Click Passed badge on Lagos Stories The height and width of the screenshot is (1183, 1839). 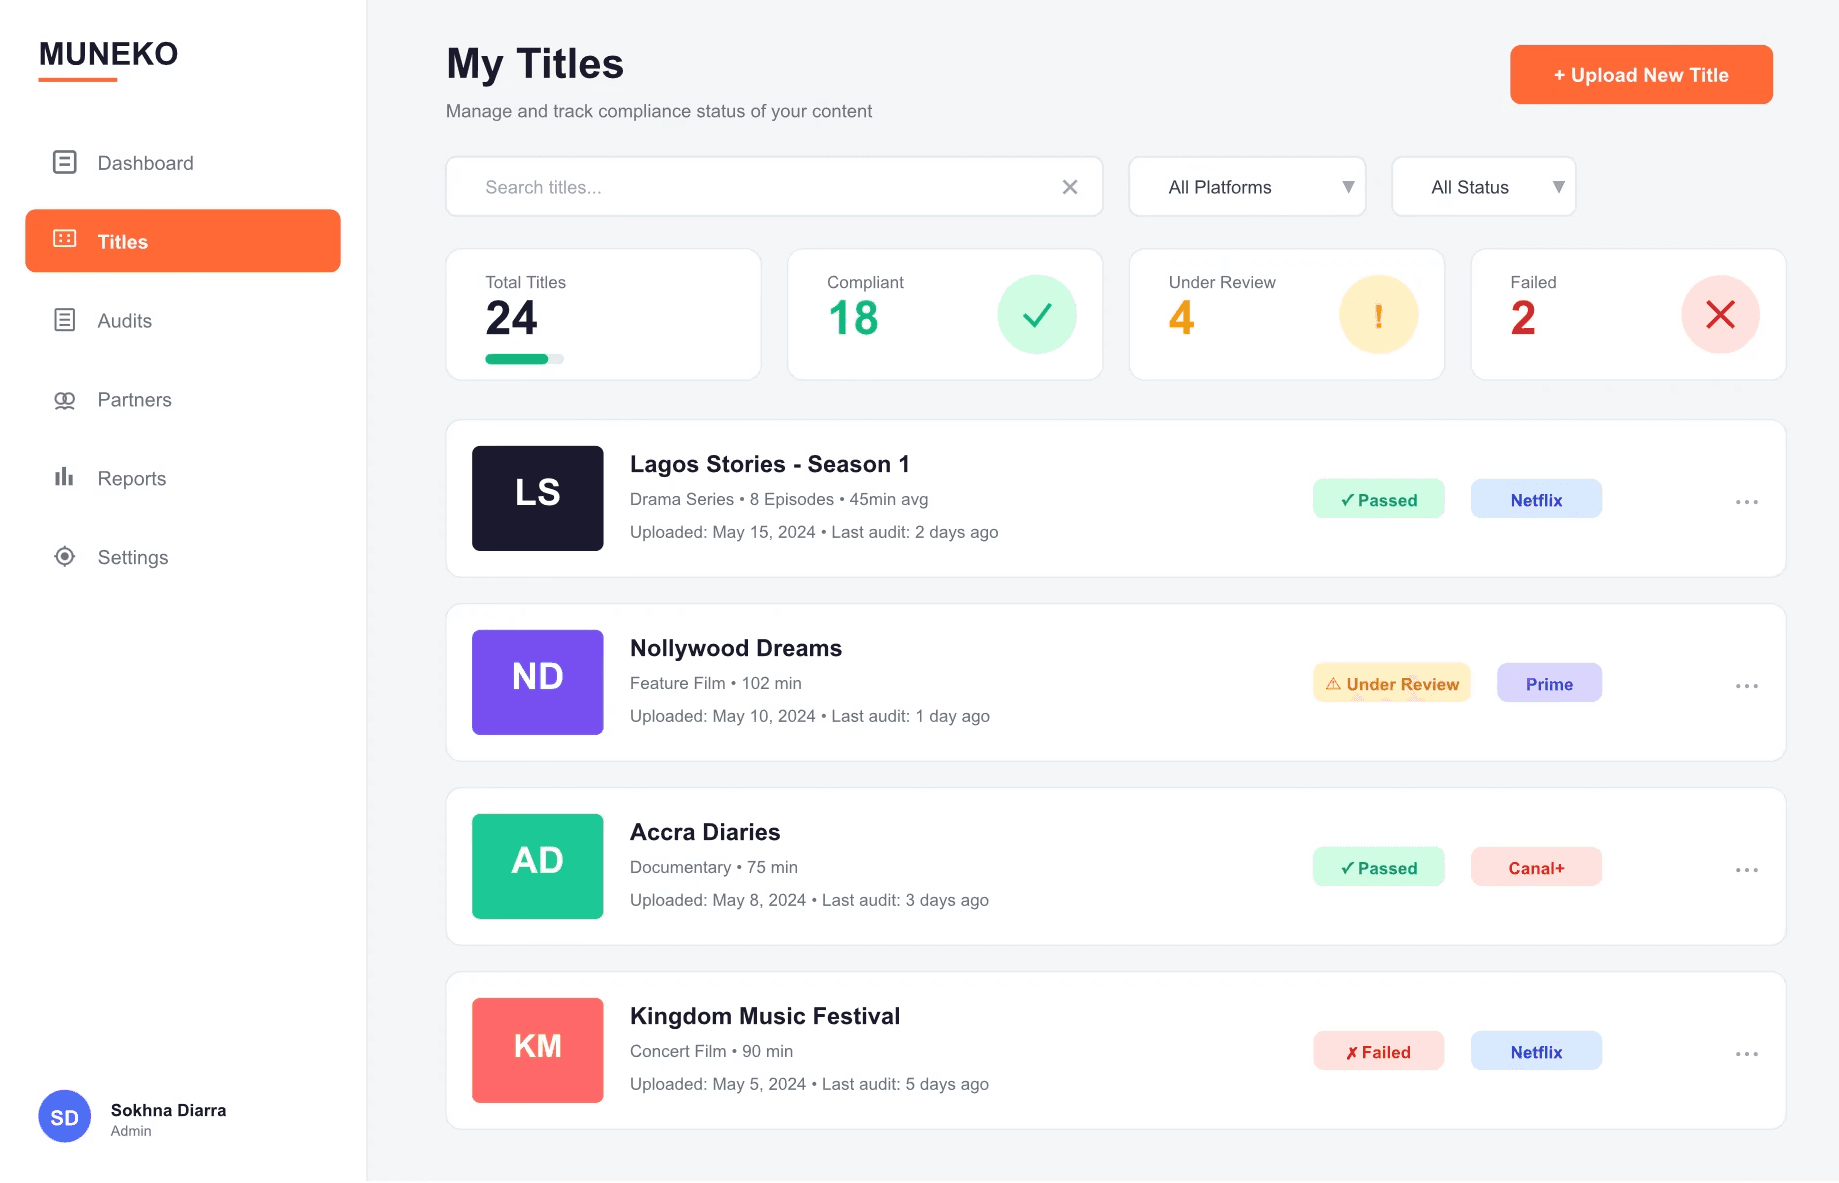1378,499
